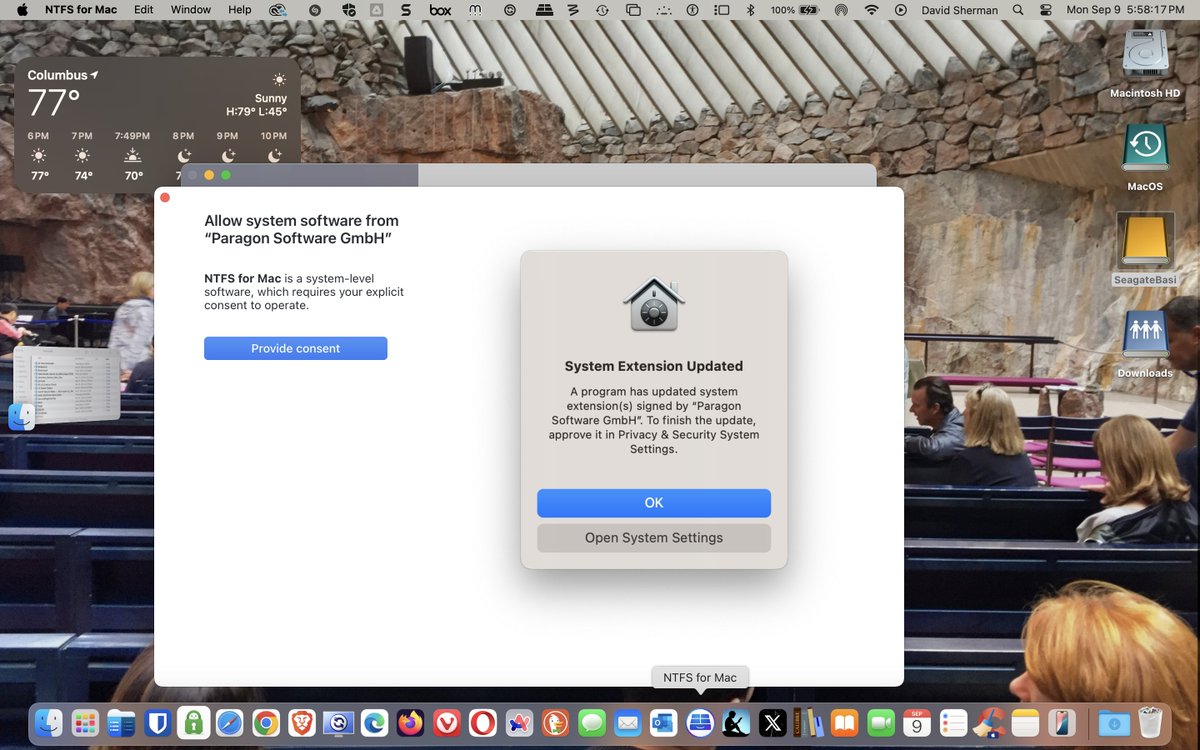
Task: Click the "System Extension Updated" title
Action: pyautogui.click(x=654, y=366)
